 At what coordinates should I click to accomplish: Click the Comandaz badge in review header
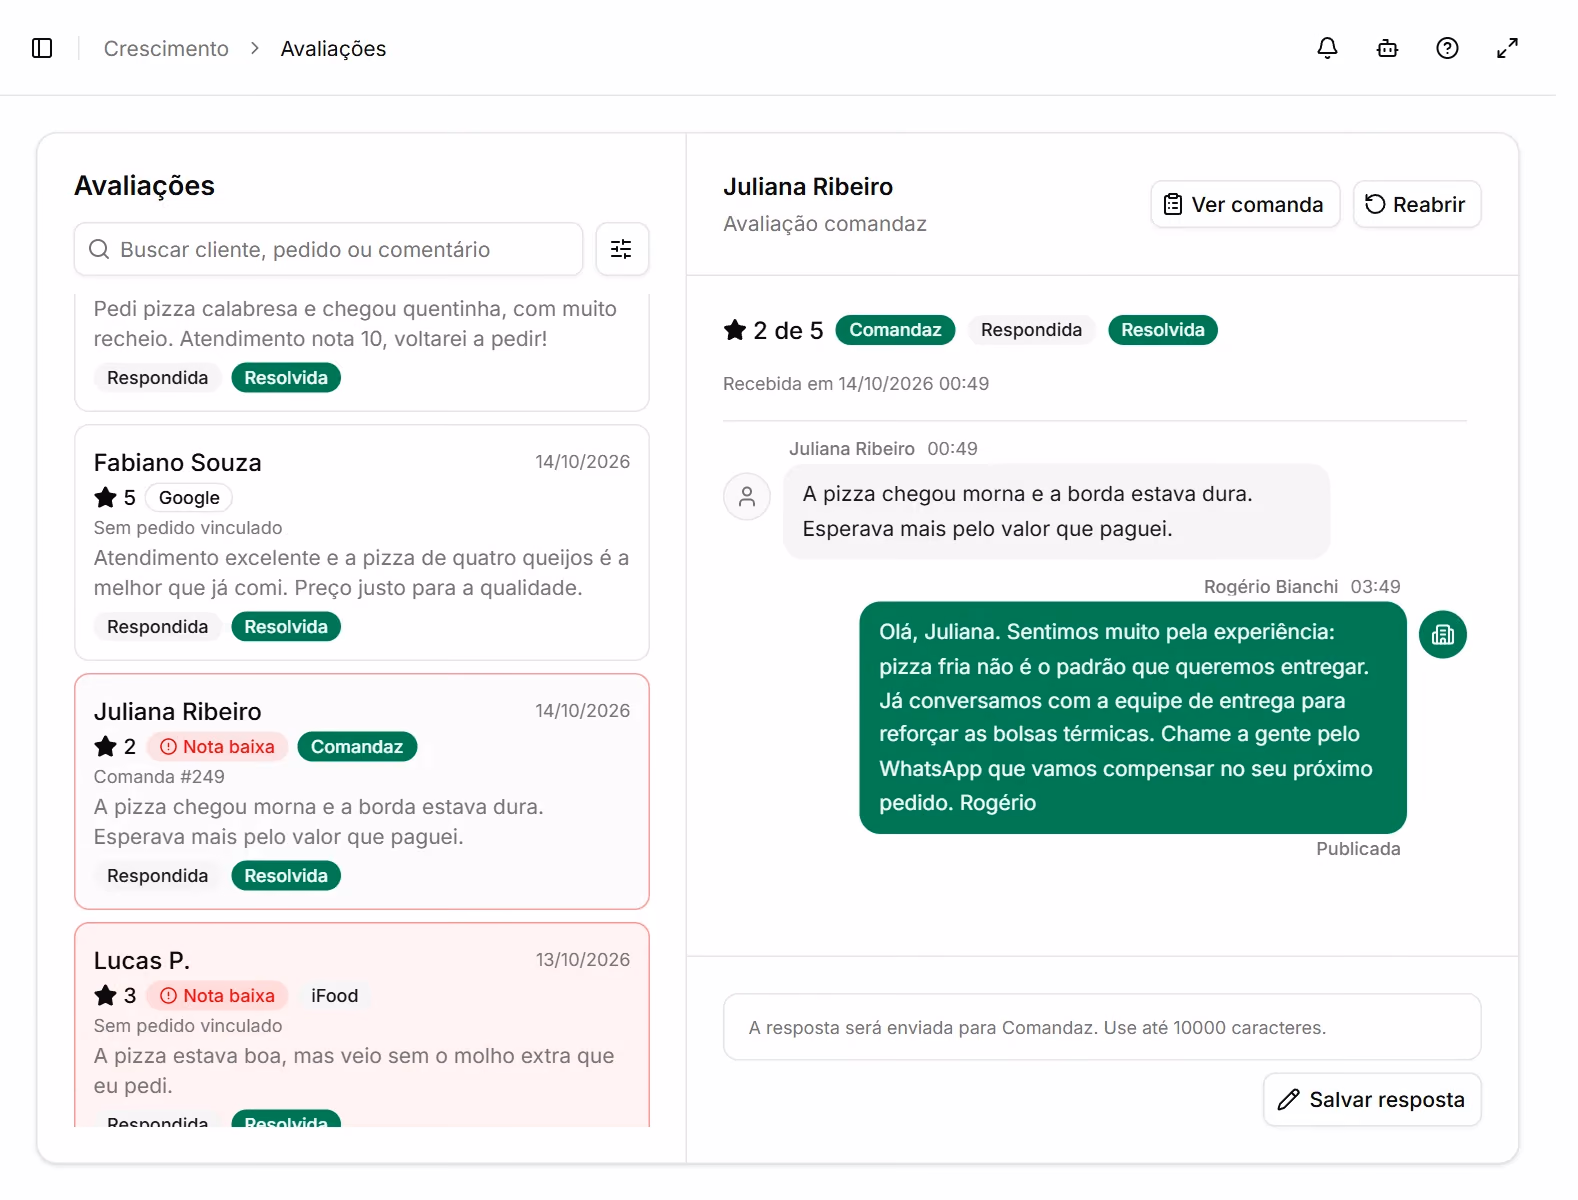click(x=895, y=330)
